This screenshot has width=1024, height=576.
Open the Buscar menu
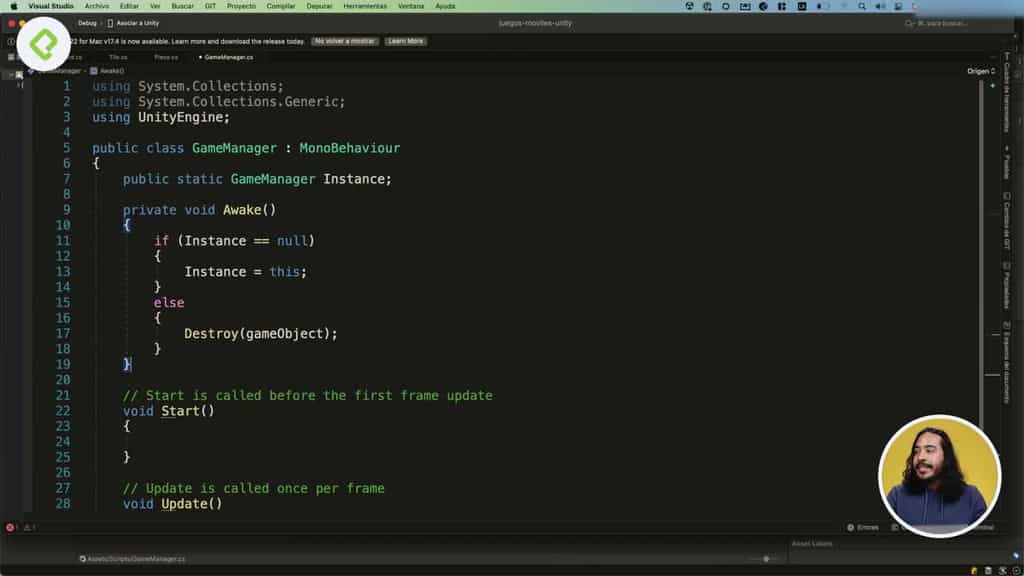point(182,6)
